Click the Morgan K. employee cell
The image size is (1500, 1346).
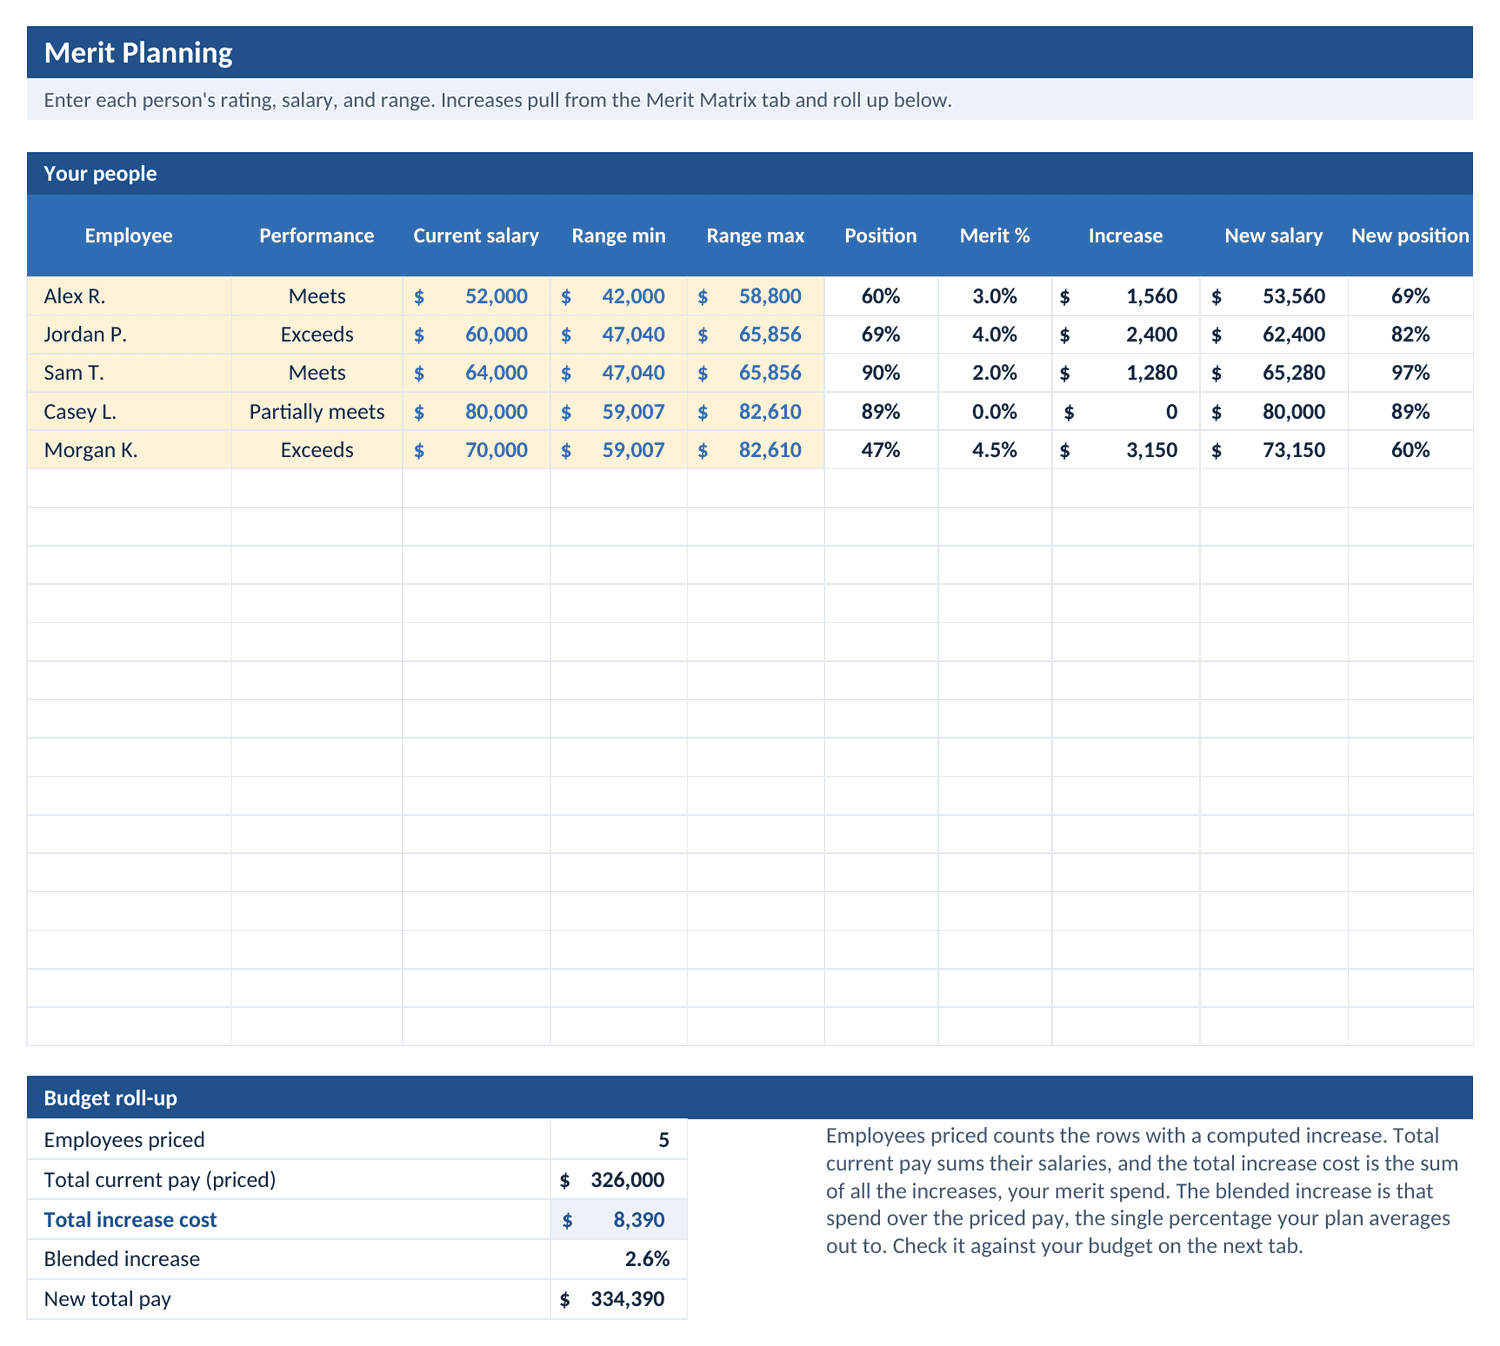click(x=129, y=450)
